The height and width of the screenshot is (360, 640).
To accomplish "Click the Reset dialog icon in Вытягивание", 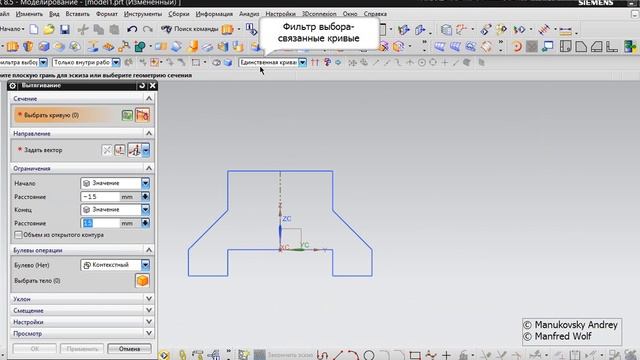I will coord(142,86).
